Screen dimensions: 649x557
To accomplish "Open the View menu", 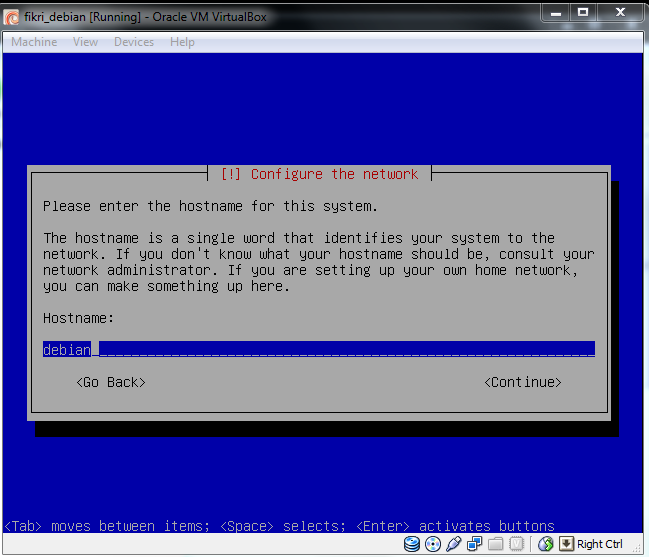I will click(x=85, y=42).
